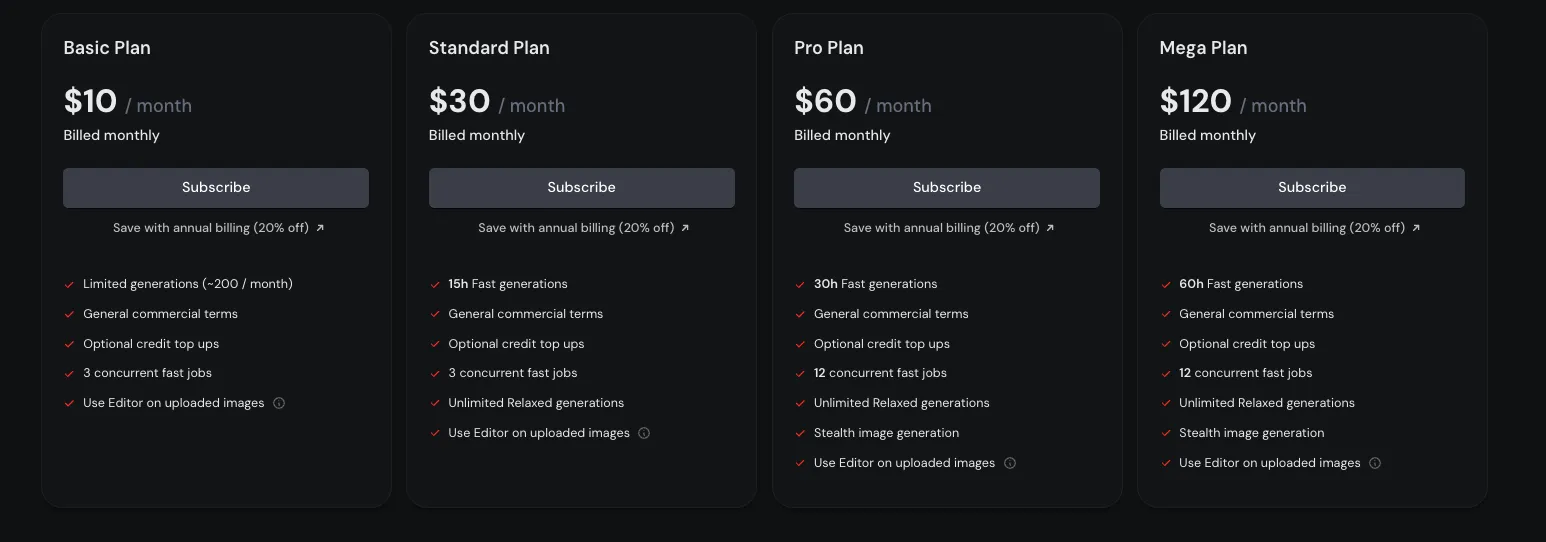Image resolution: width=1546 pixels, height=542 pixels.
Task: Subscribe to the Standard Plan
Action: (582, 188)
